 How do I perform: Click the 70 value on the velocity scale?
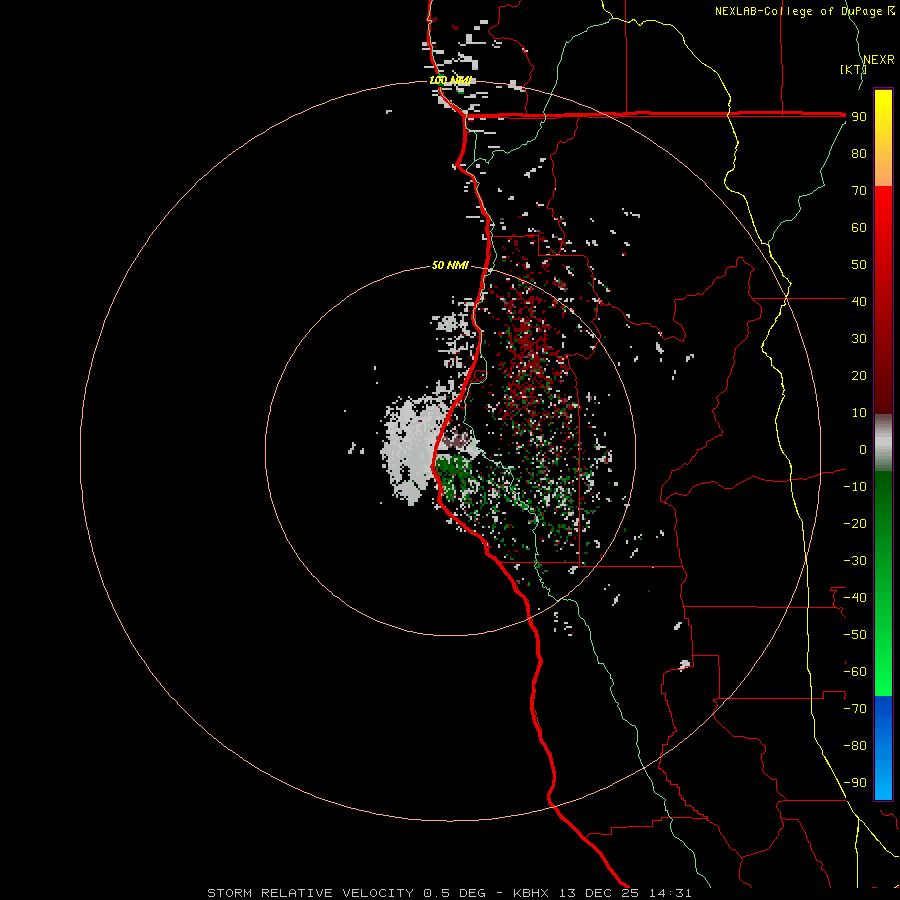[859, 191]
